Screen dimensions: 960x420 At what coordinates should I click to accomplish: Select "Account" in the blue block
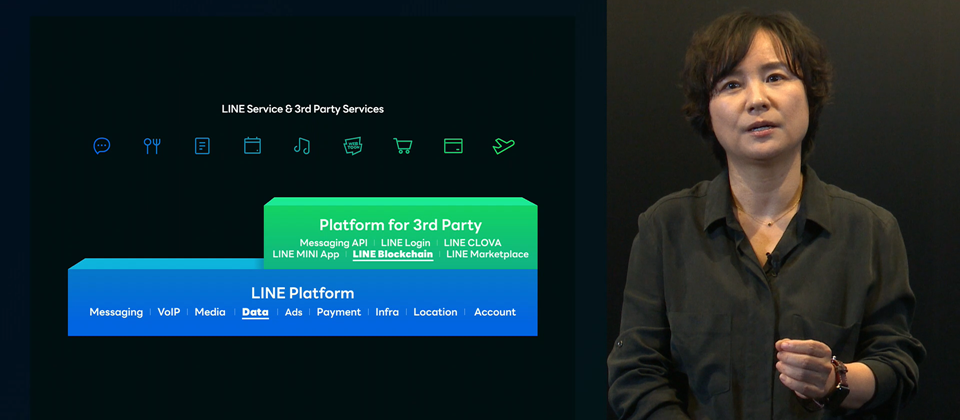(x=495, y=312)
